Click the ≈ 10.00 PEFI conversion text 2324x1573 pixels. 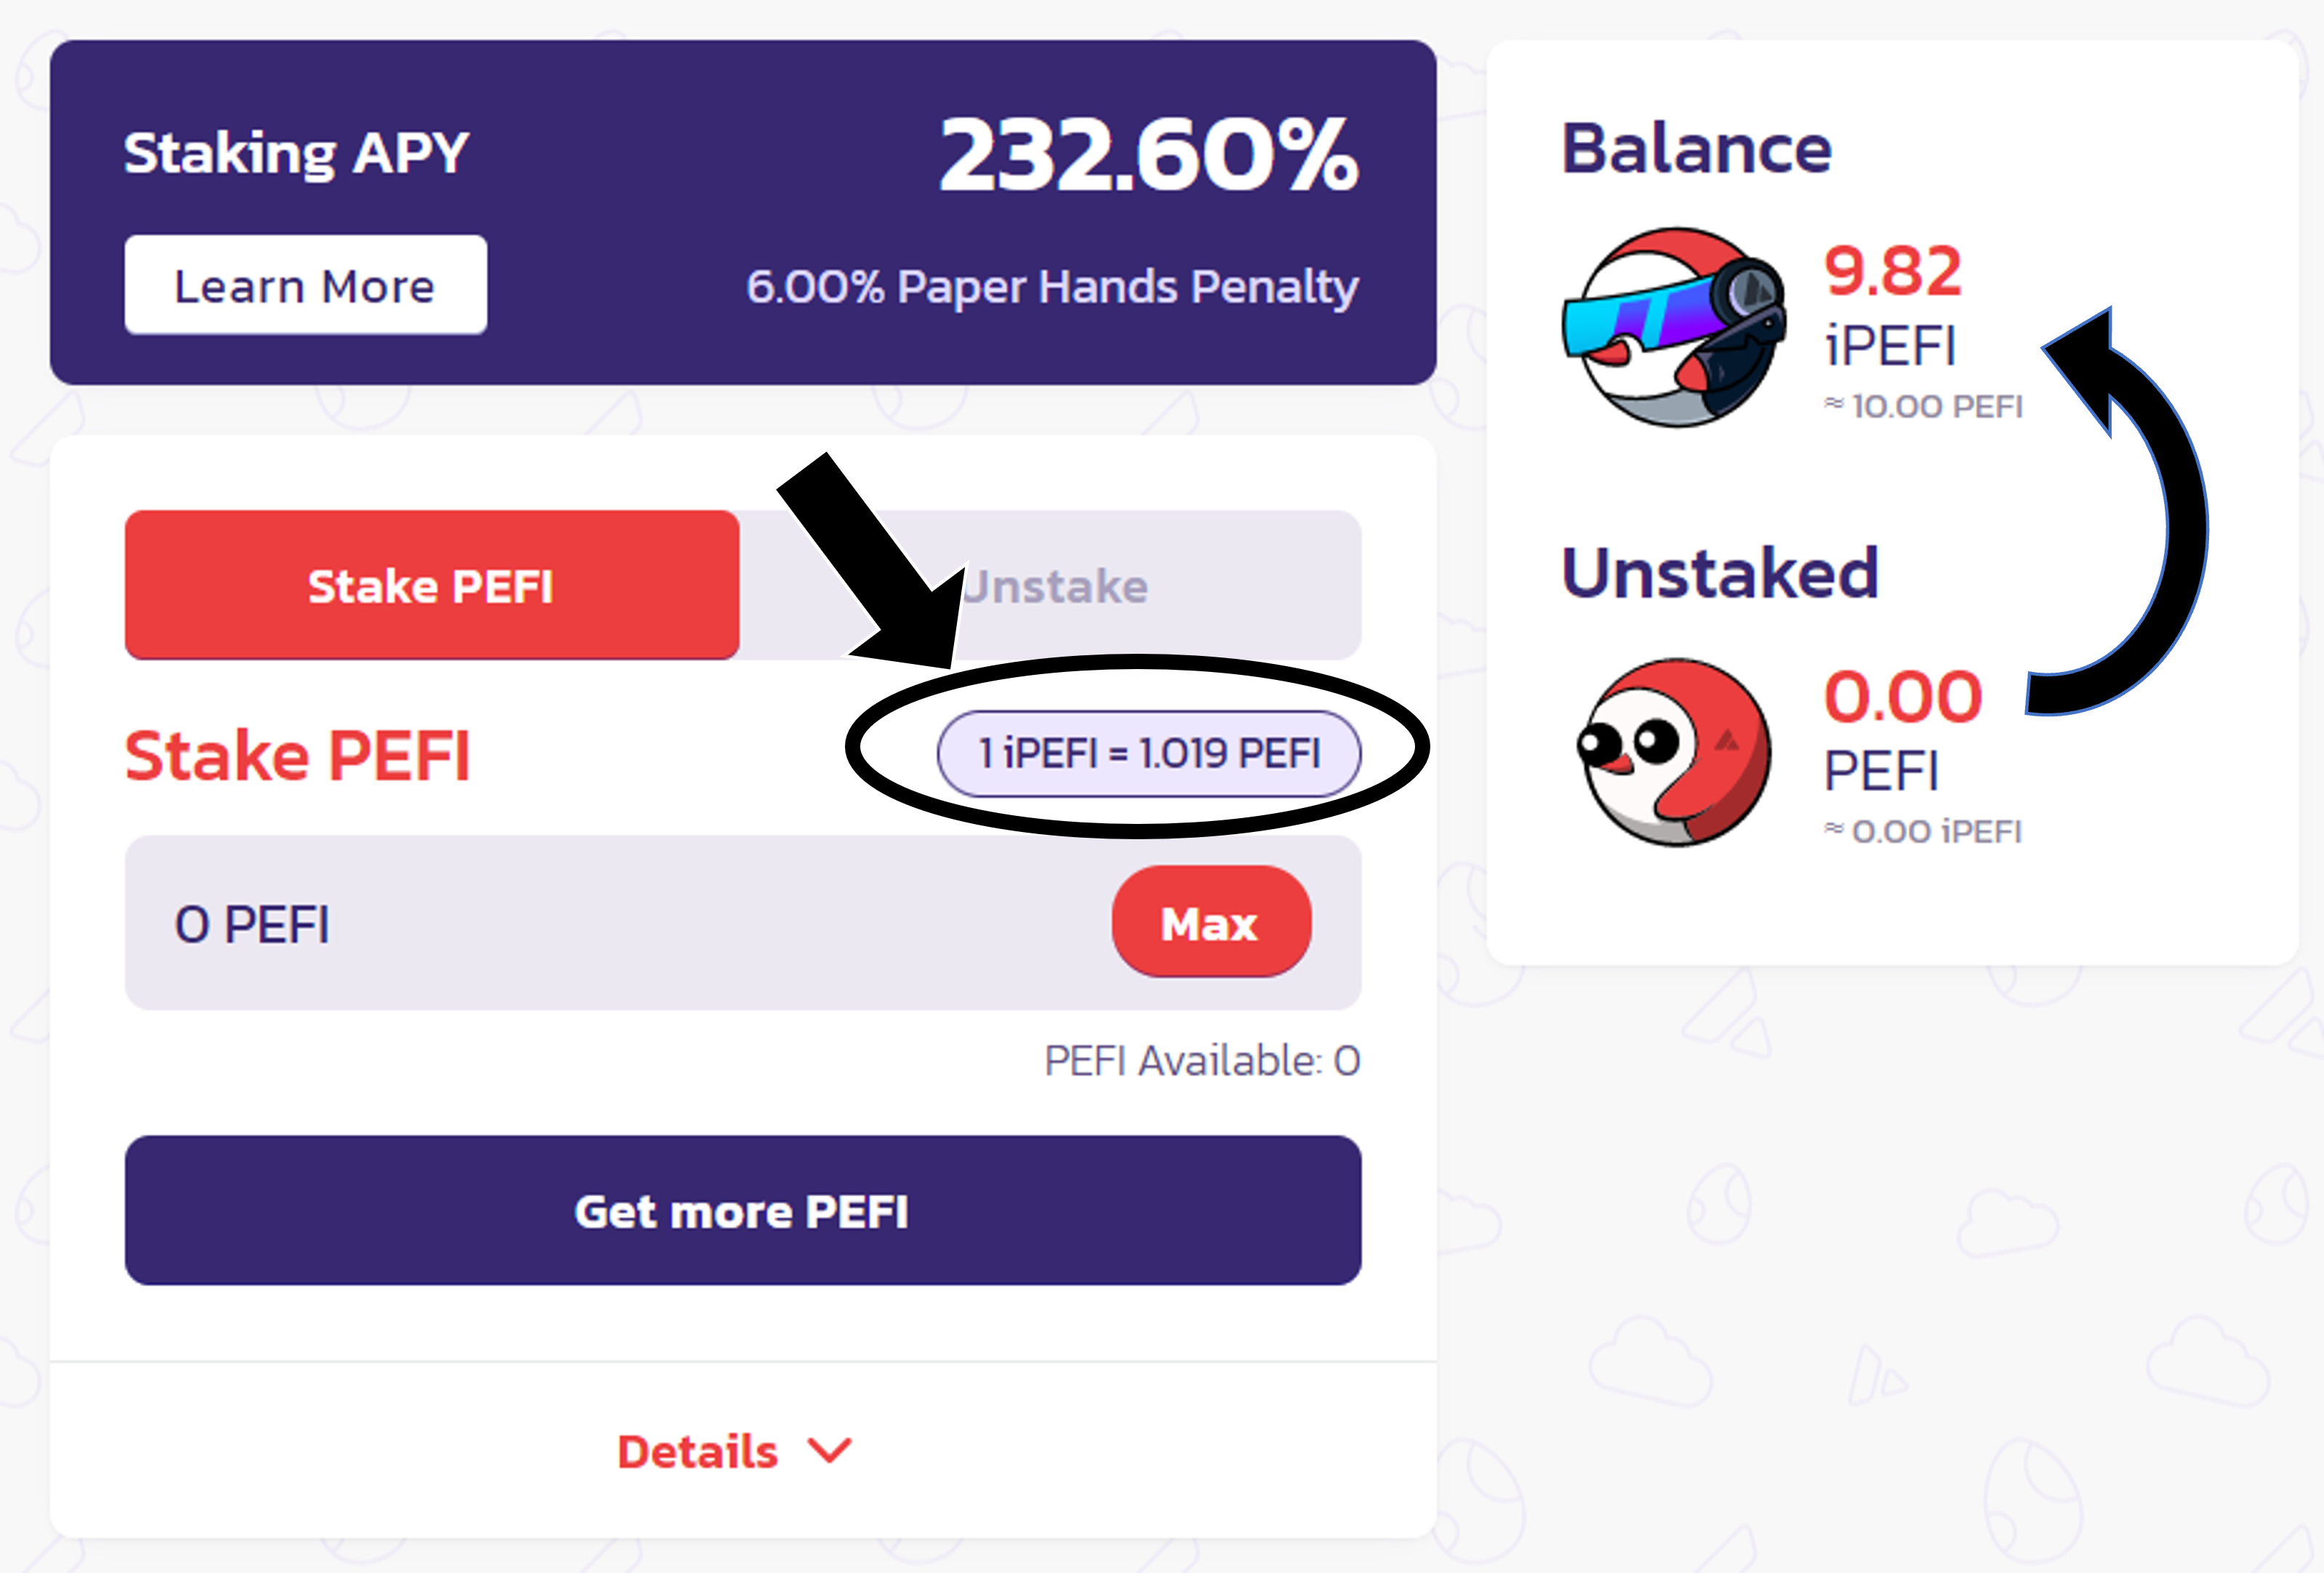click(1923, 406)
